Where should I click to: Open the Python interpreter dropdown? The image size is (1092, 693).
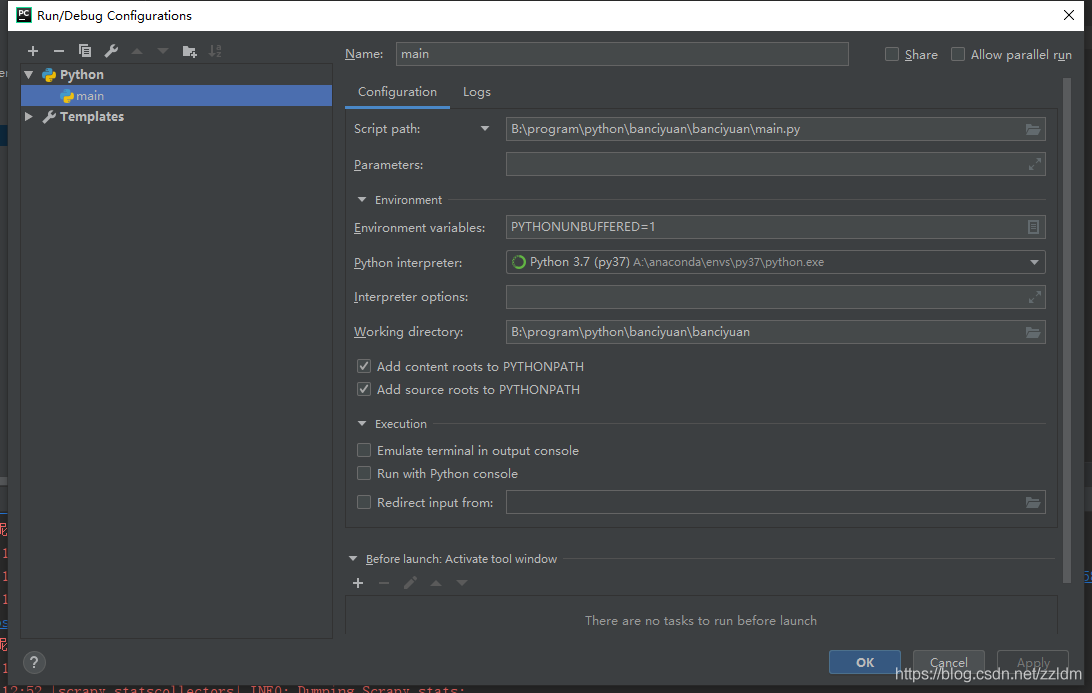pos(1034,263)
